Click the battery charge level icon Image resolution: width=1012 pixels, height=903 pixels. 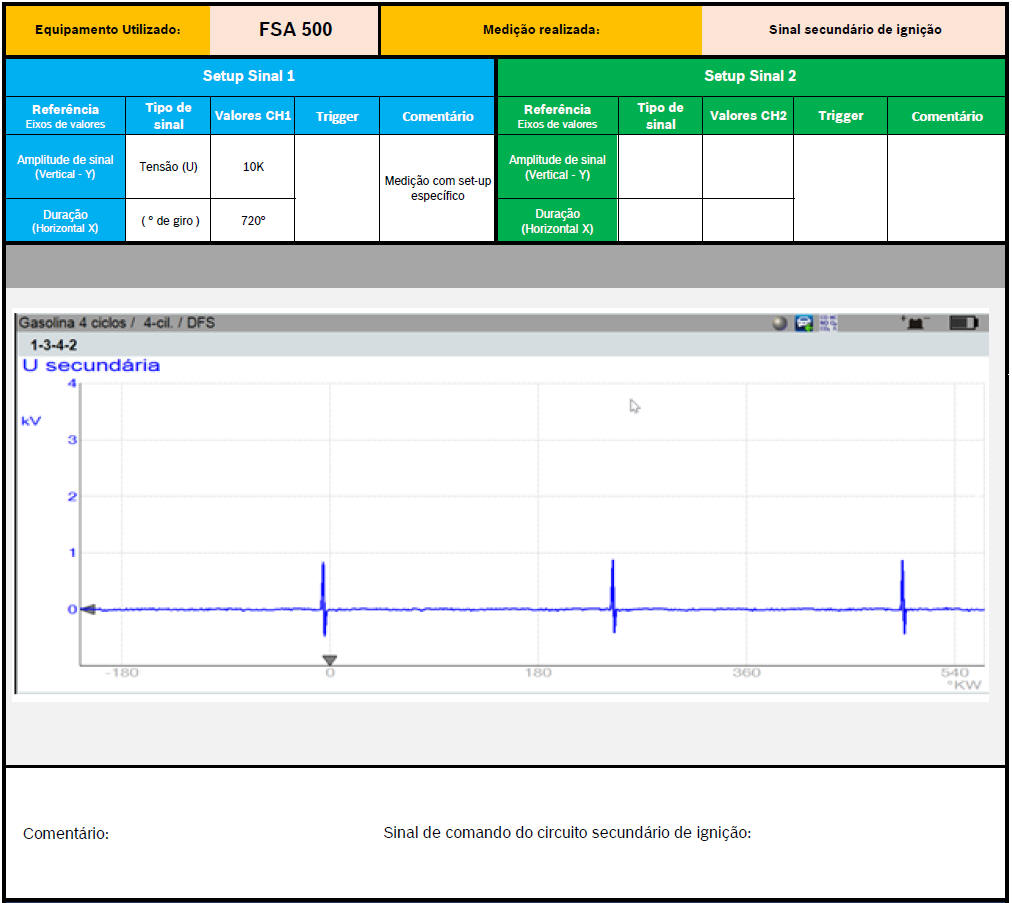963,323
